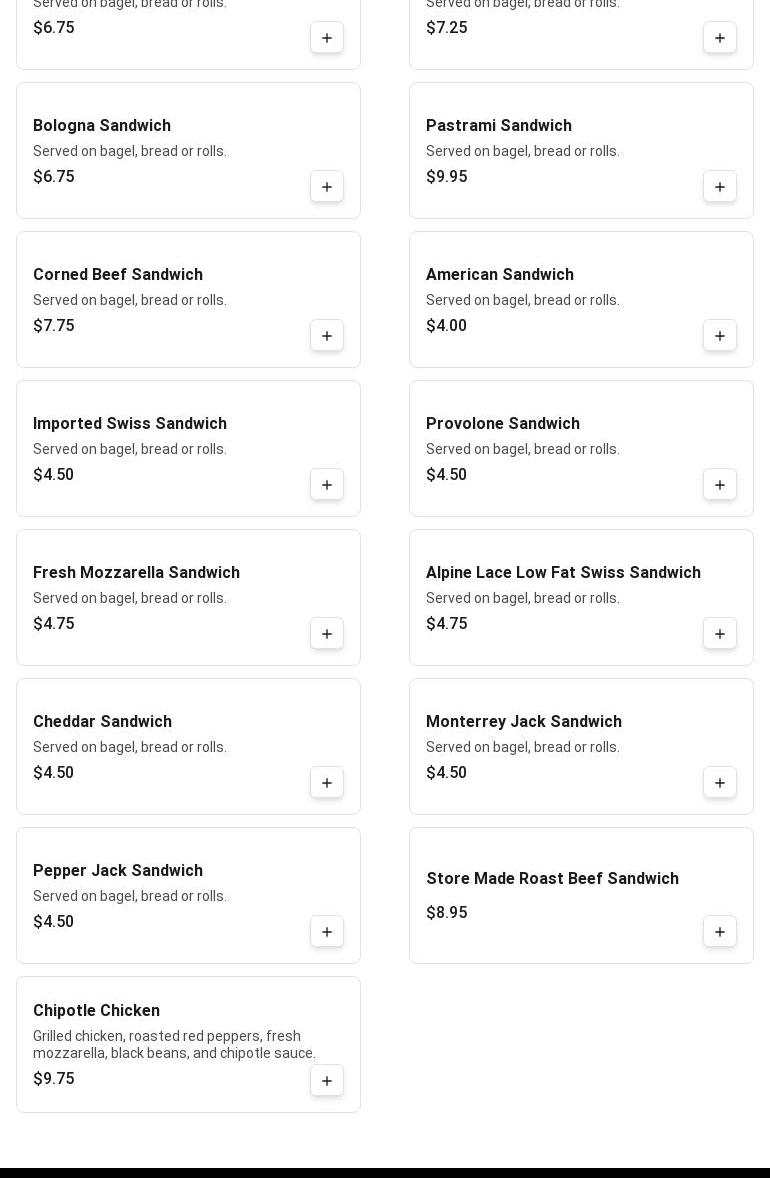Add Fresh Mozzarella Sandwich to cart

click(327, 634)
